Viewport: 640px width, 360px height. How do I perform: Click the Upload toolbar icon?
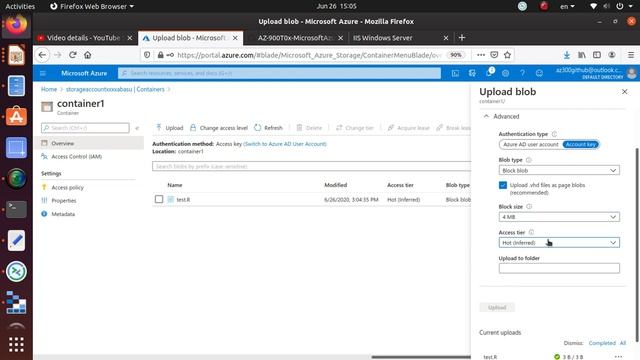[159, 128]
